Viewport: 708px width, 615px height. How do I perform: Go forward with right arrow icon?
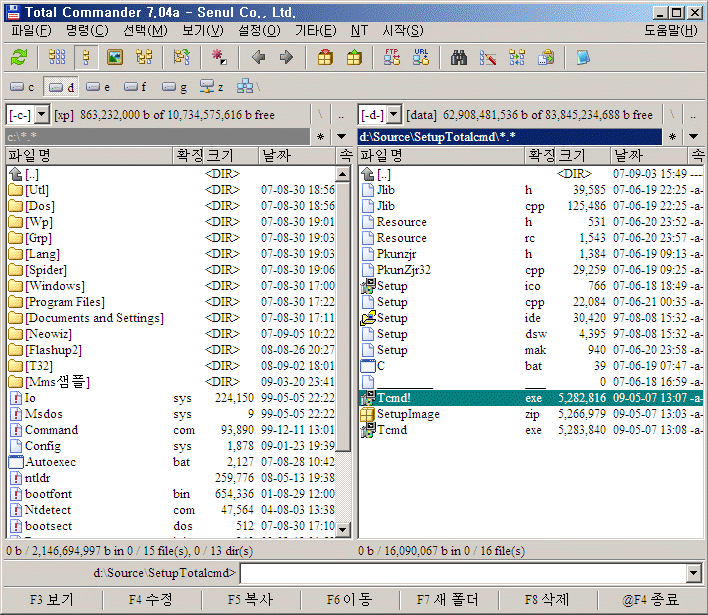tap(286, 57)
